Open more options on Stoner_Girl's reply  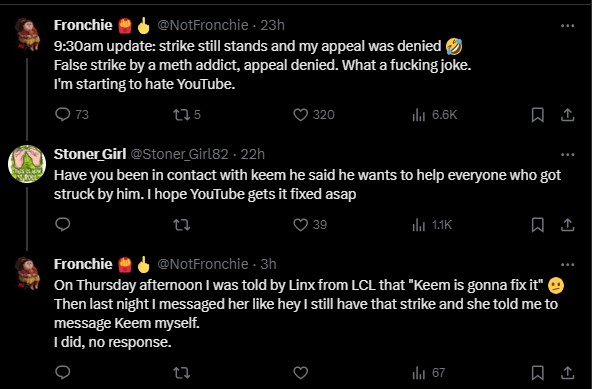(567, 154)
